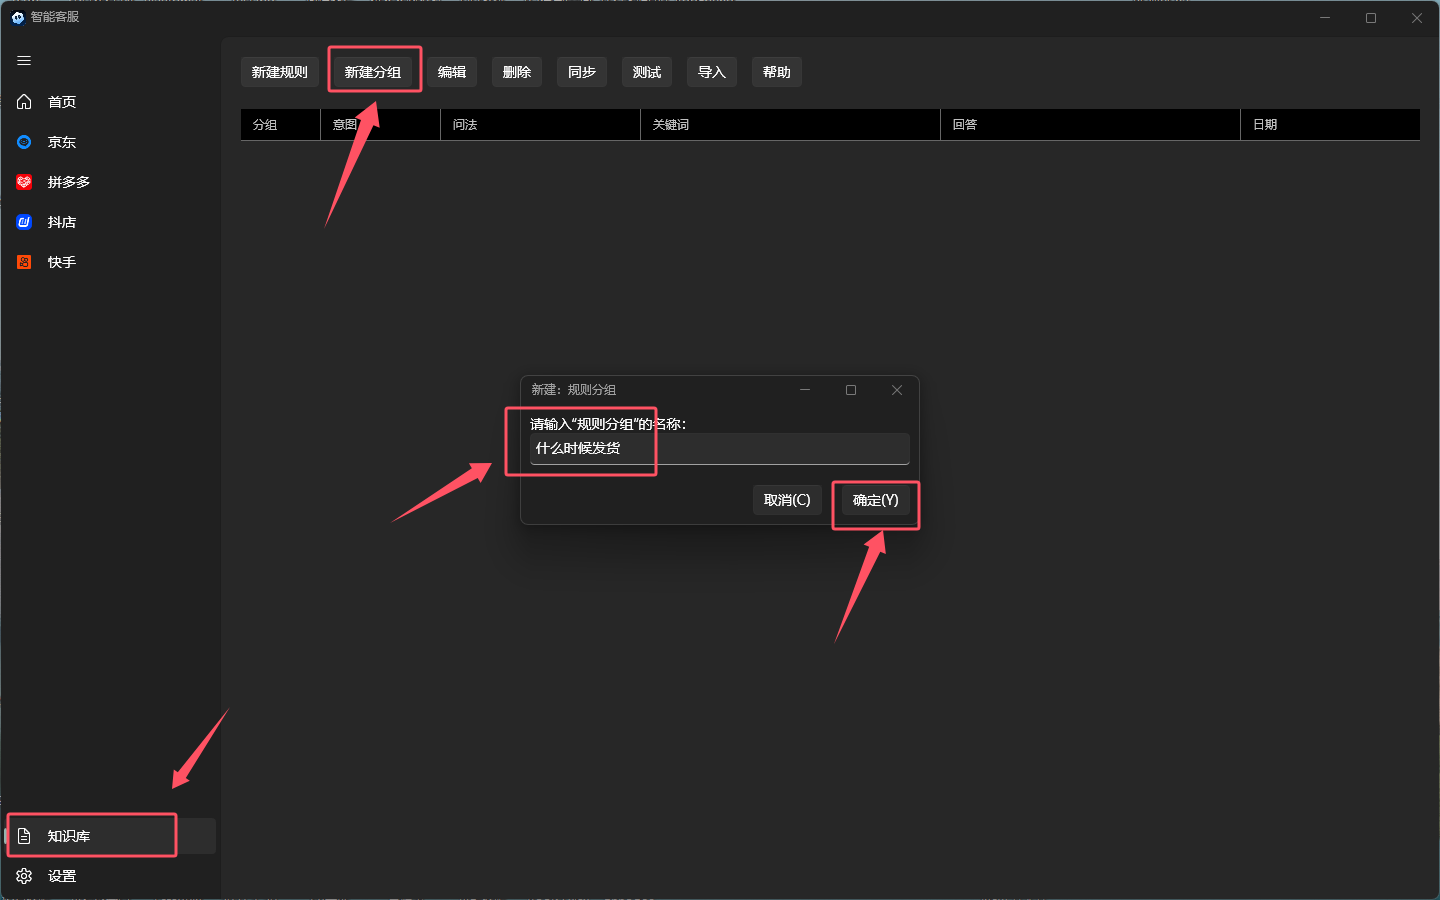Click the 新建规则 button
Screen dimensions: 1440x900
[x=280, y=72]
